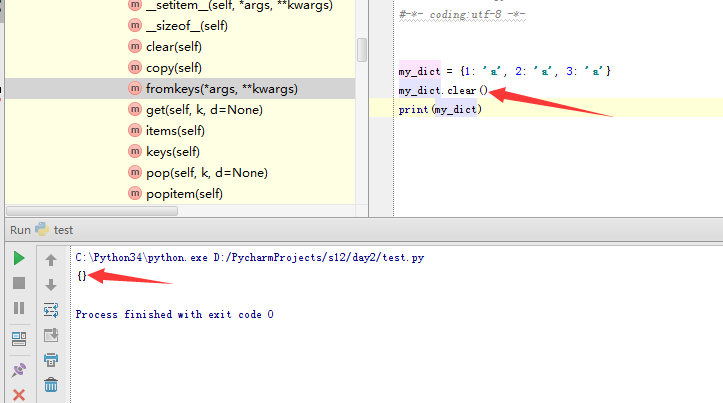Click the method icon beside popitem(self)

tap(135, 193)
